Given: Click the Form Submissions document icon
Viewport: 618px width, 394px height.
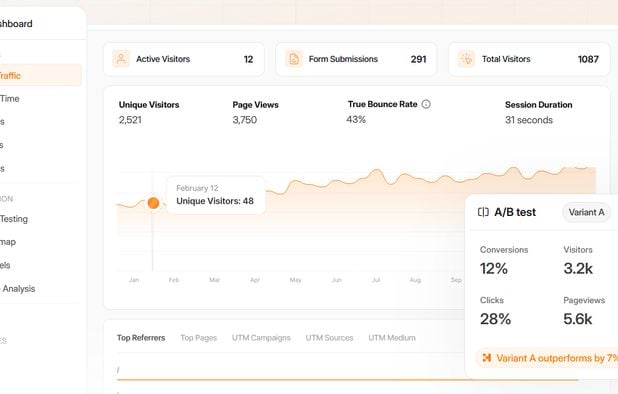Looking at the screenshot, I should (x=294, y=59).
